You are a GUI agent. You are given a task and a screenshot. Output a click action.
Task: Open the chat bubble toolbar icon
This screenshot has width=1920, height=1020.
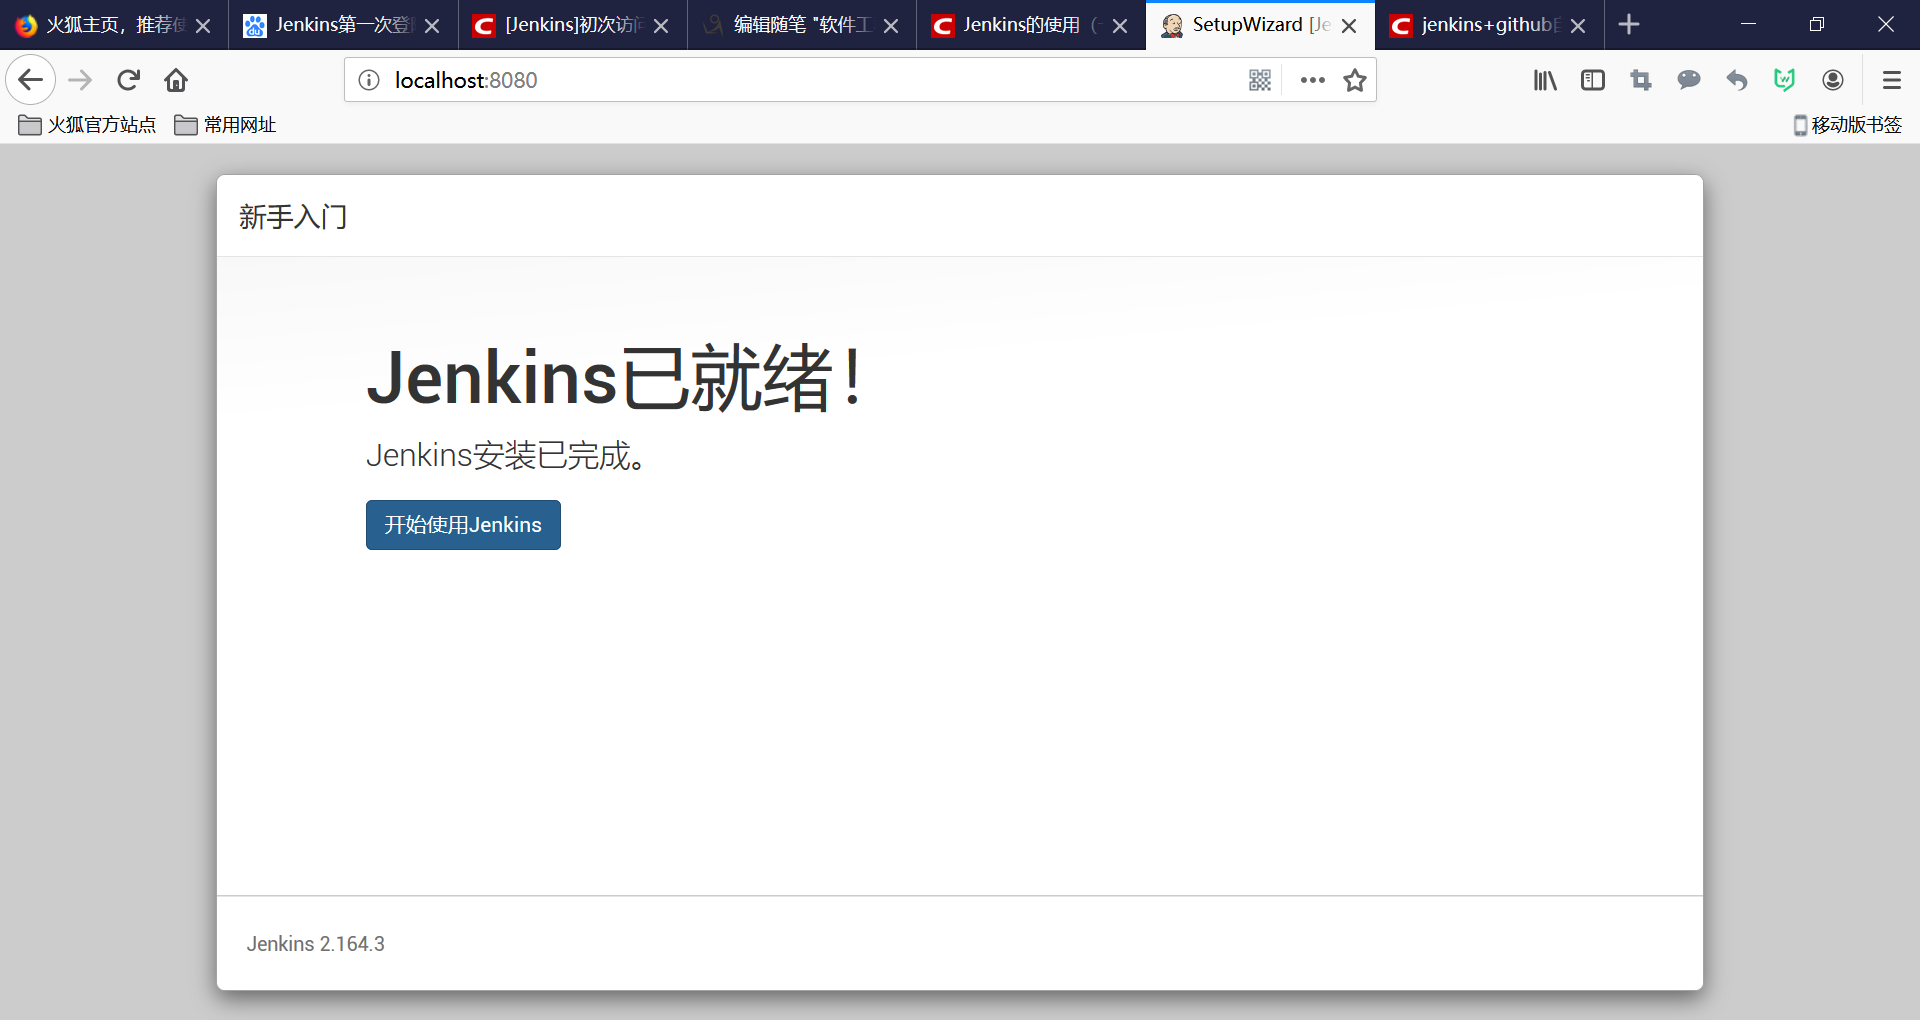tap(1689, 80)
